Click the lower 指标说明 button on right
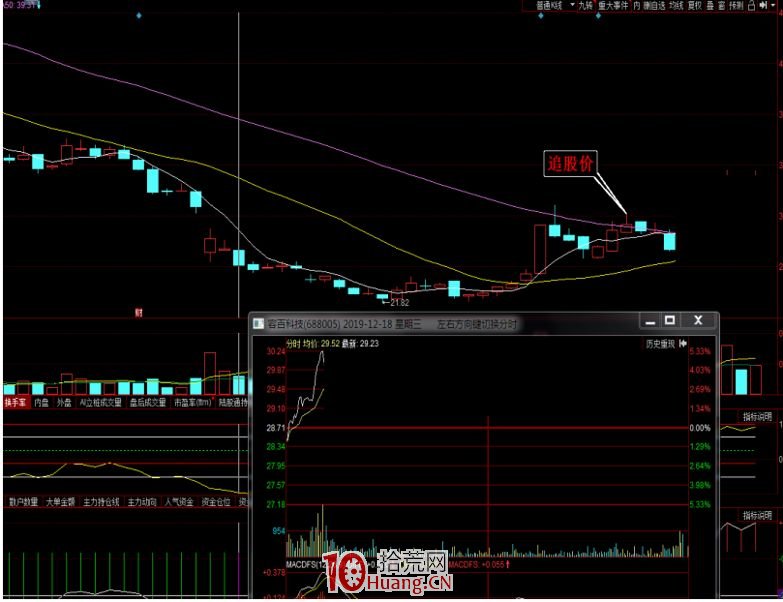783x602 pixels. (x=757, y=515)
